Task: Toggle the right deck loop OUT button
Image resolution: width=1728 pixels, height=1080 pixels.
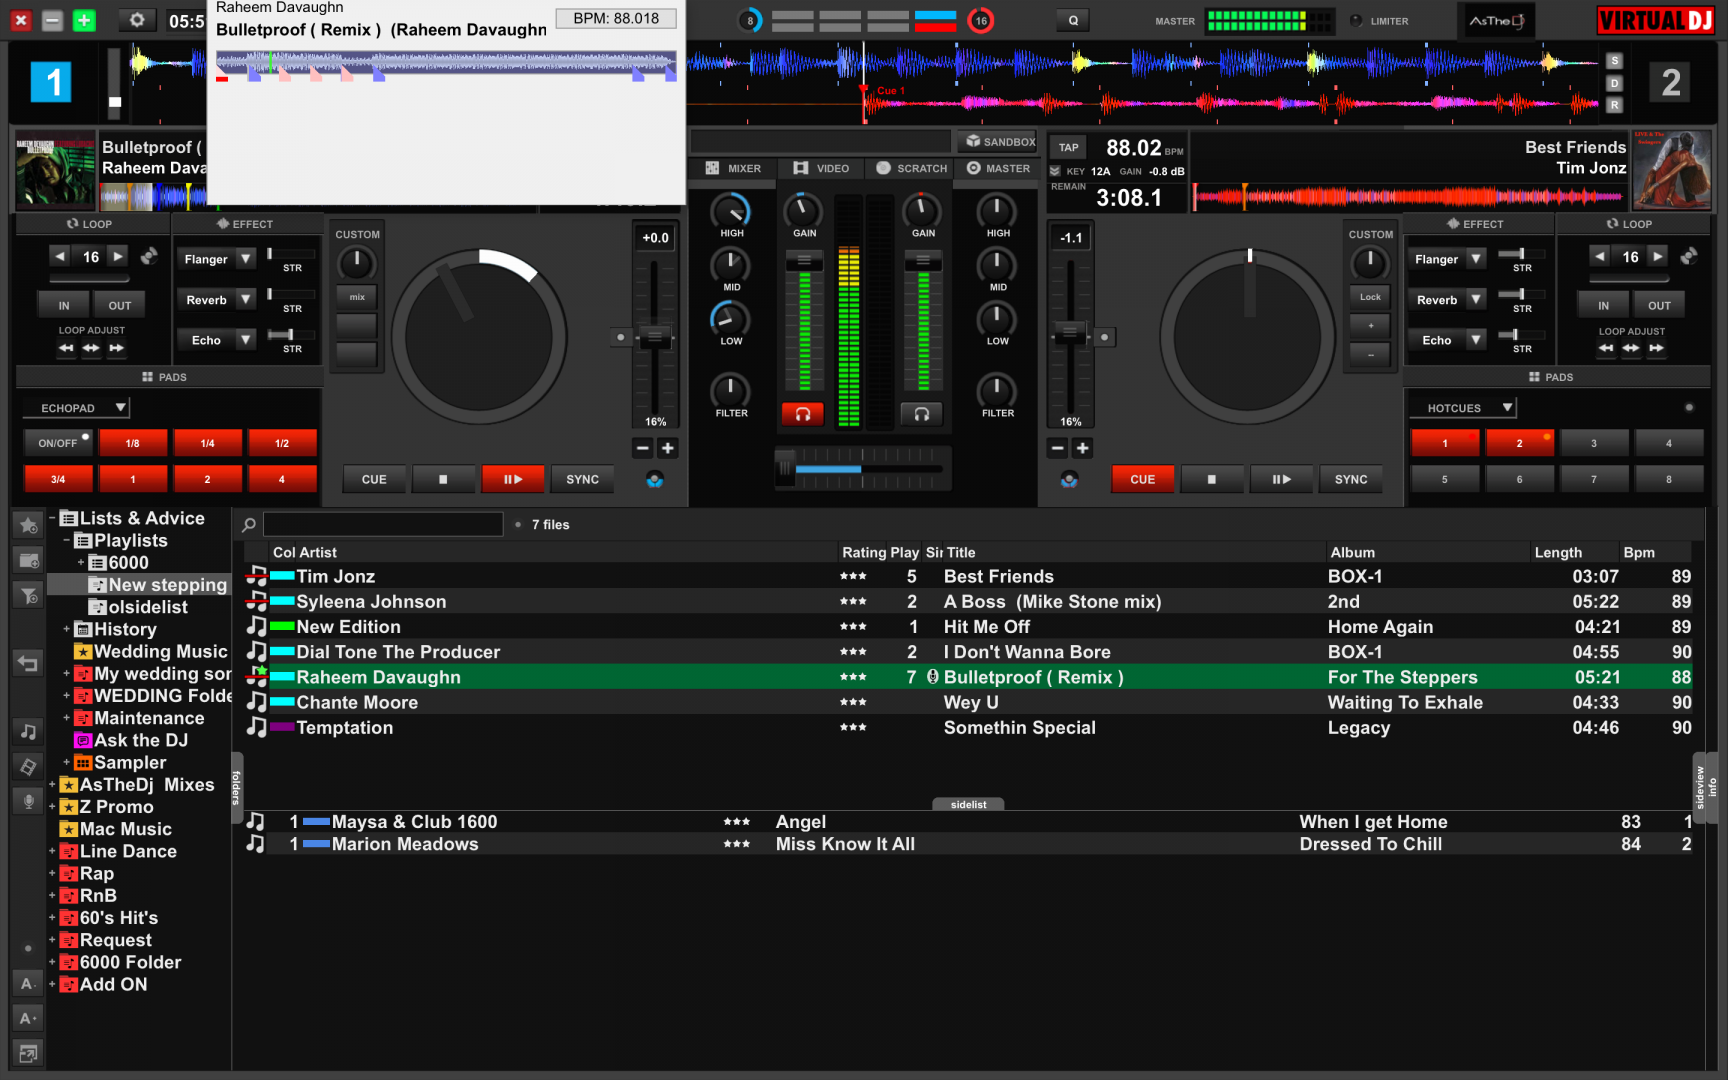Action: click(1659, 306)
